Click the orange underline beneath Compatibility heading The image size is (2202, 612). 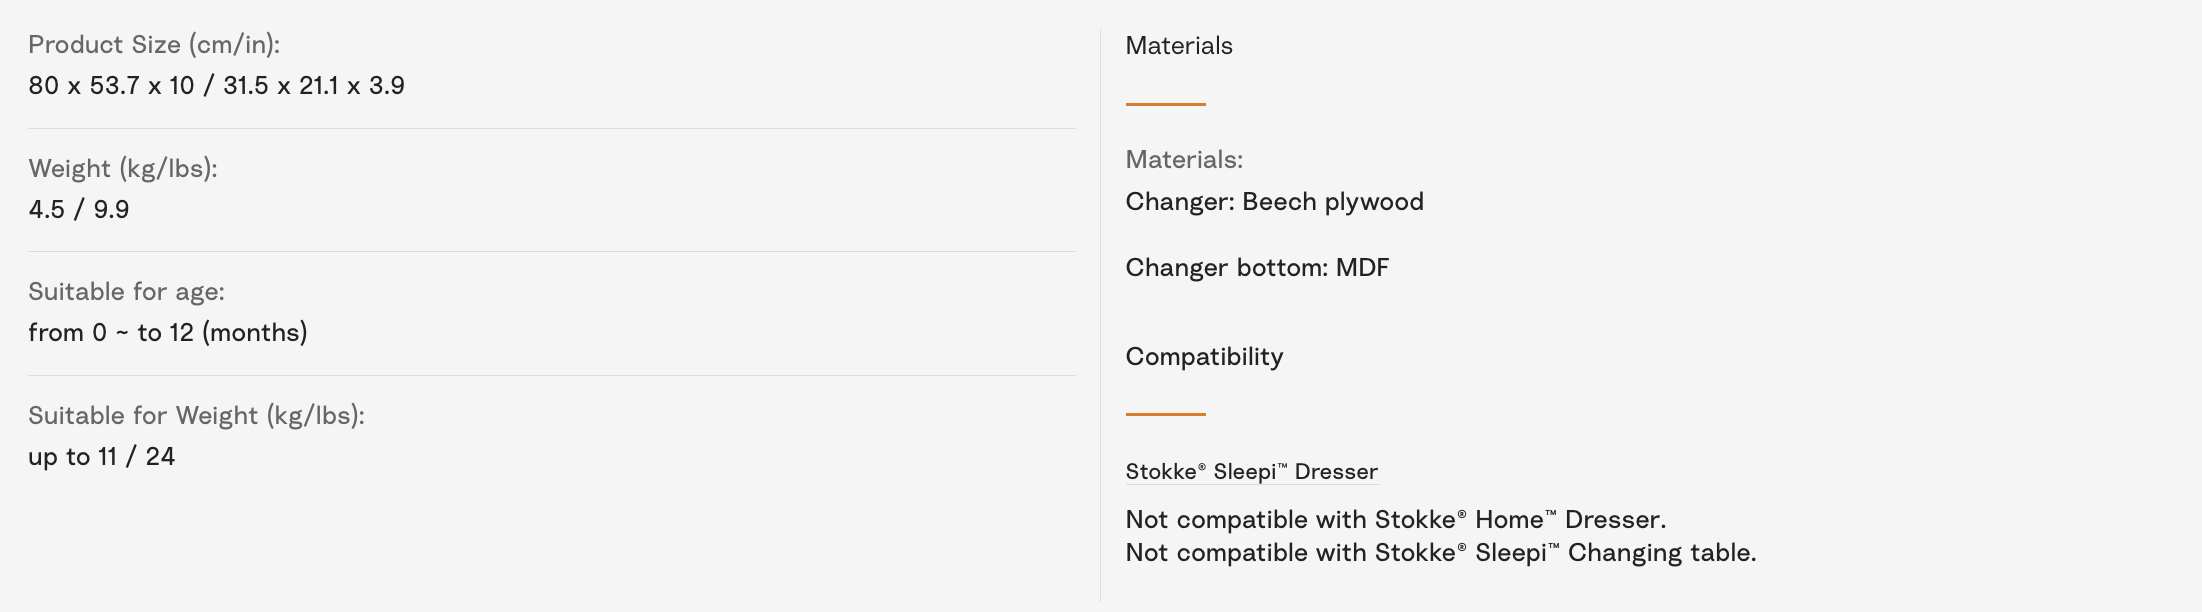pyautogui.click(x=1165, y=414)
